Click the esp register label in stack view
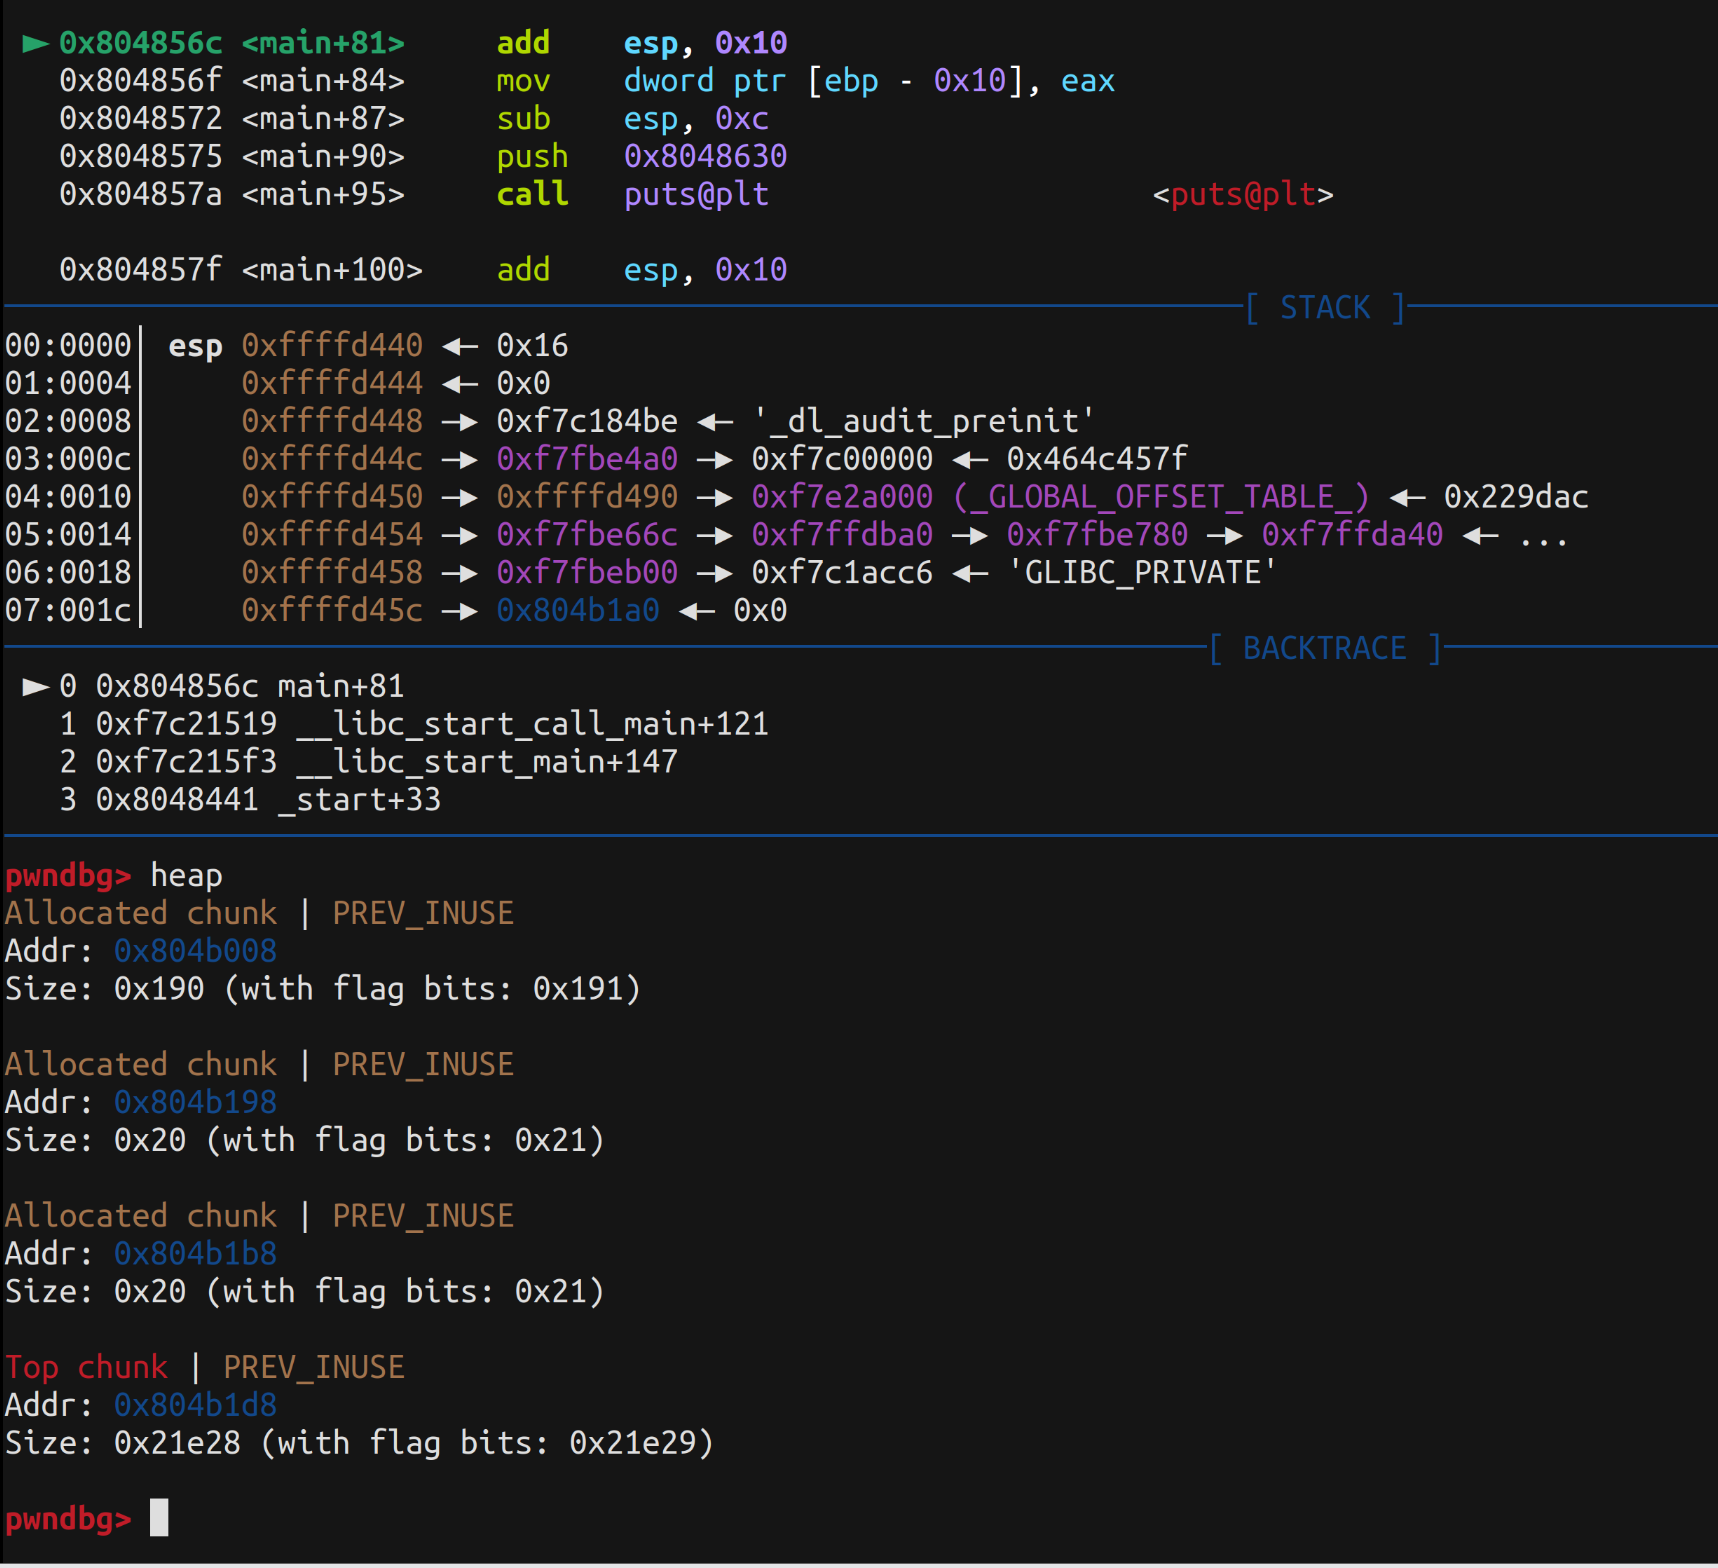 coord(195,346)
